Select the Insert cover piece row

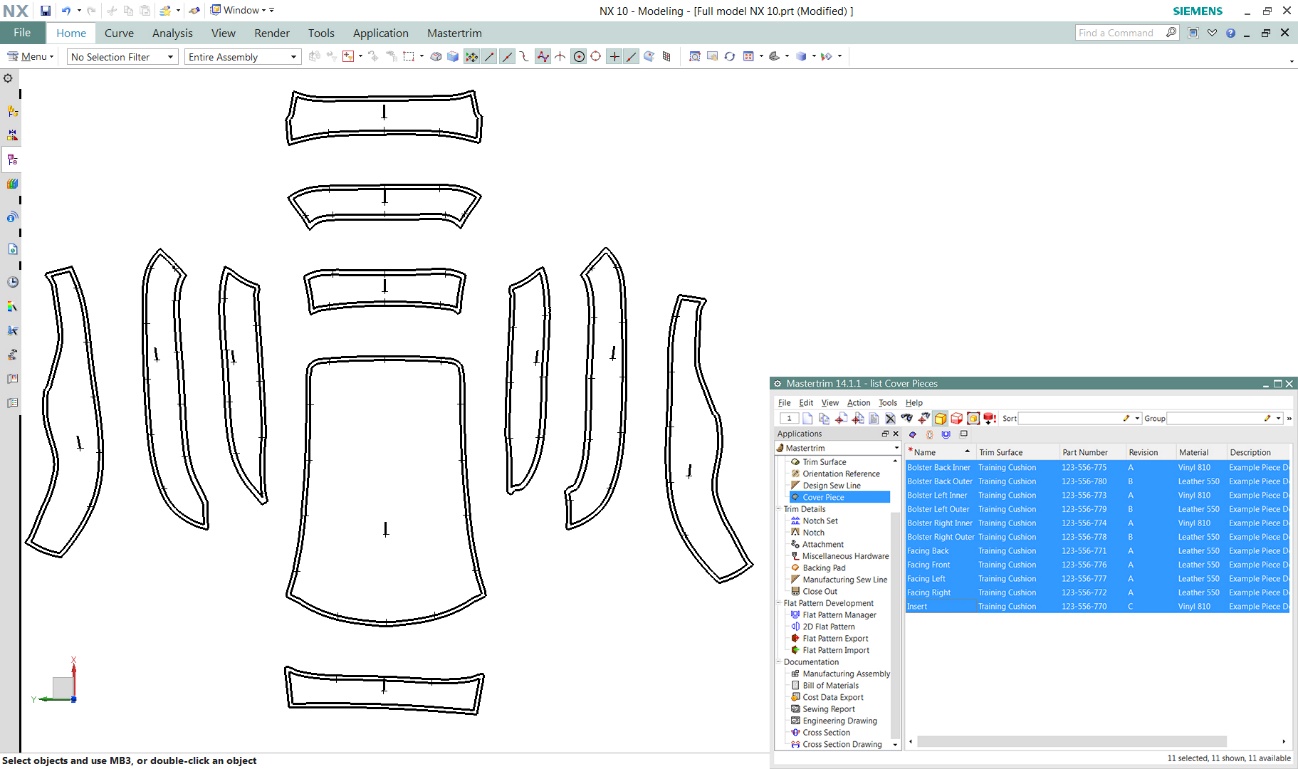(1098, 606)
